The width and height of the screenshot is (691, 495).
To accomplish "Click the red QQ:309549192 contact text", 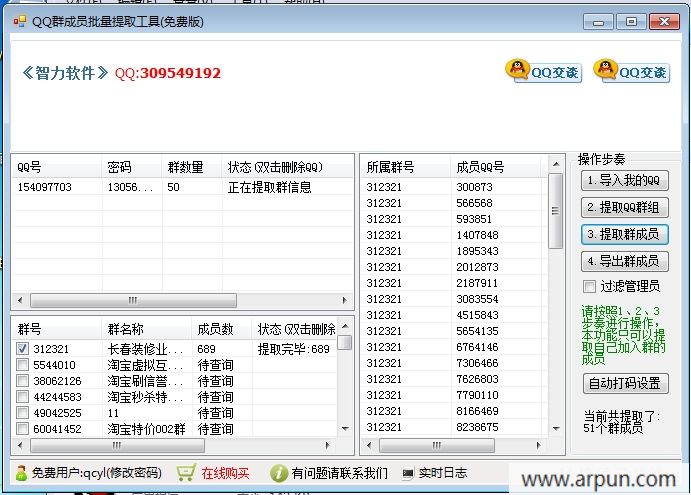I will pyautogui.click(x=167, y=73).
